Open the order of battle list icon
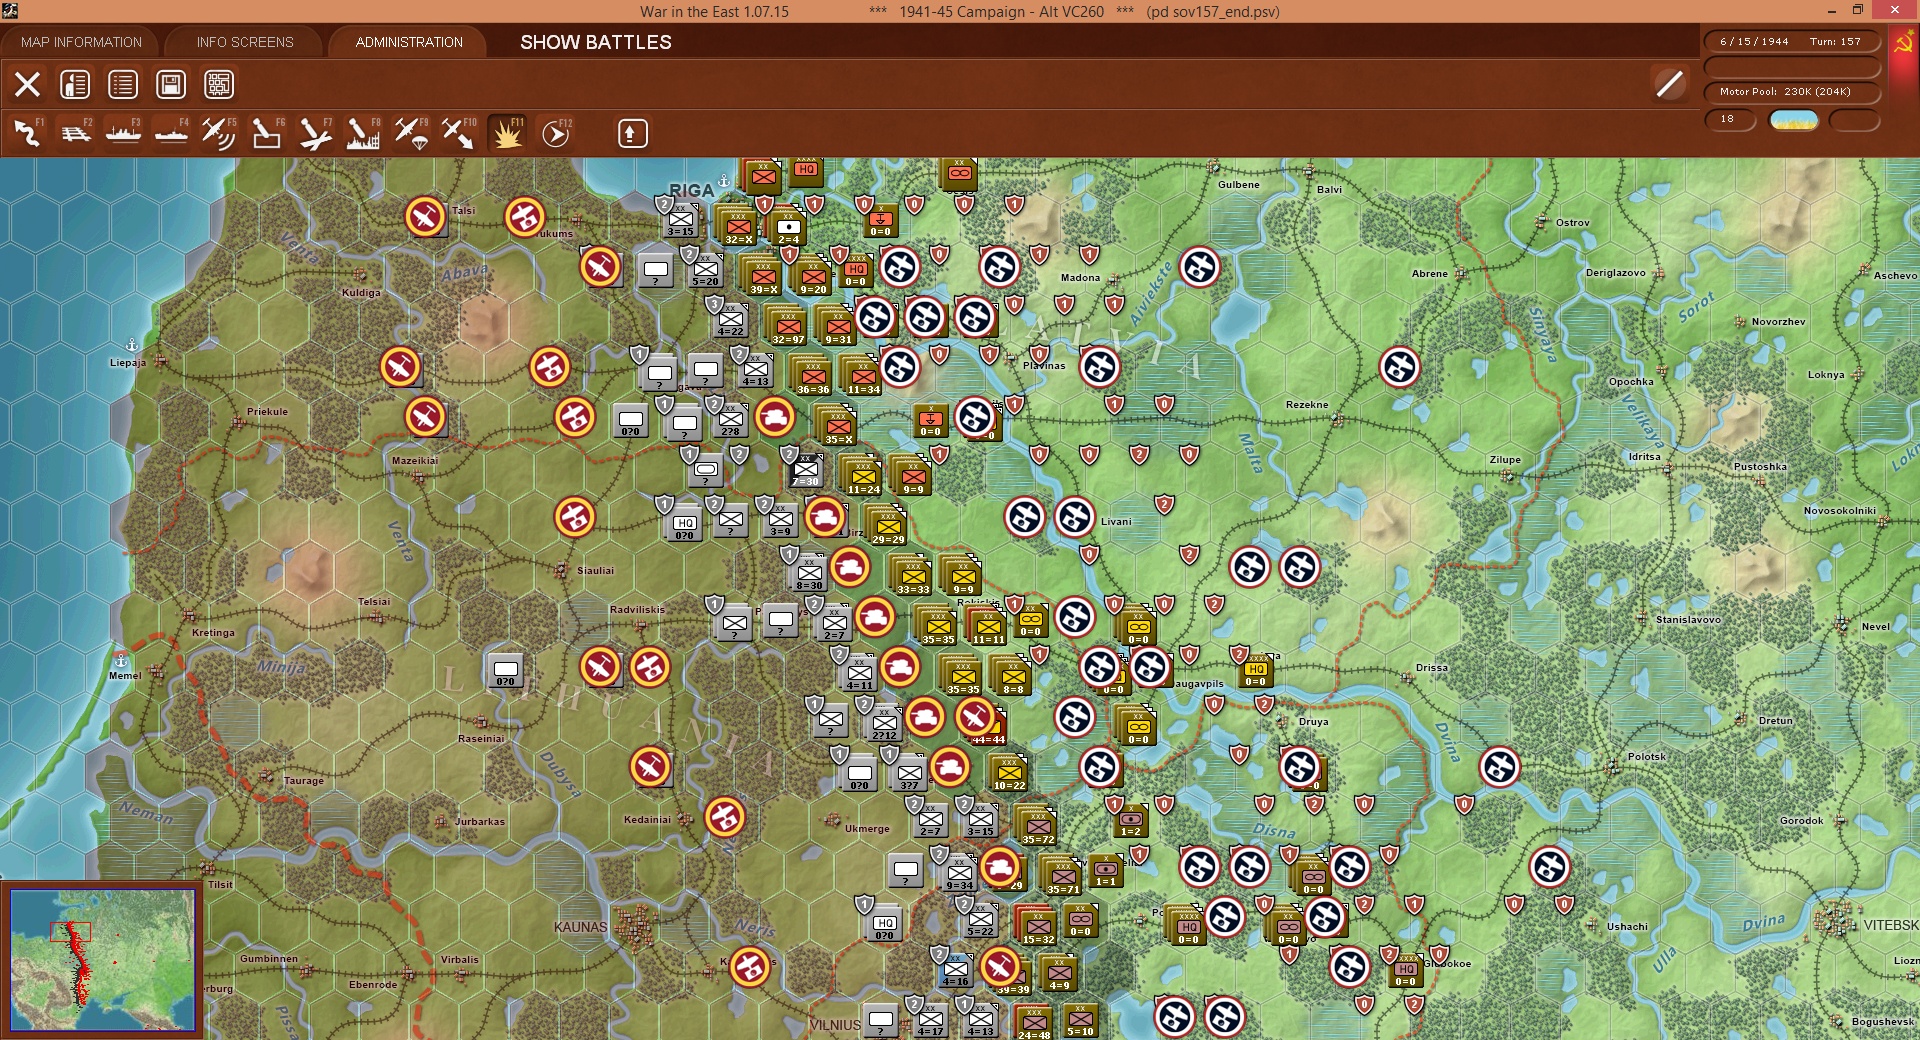This screenshot has height=1040, width=1920. (123, 84)
